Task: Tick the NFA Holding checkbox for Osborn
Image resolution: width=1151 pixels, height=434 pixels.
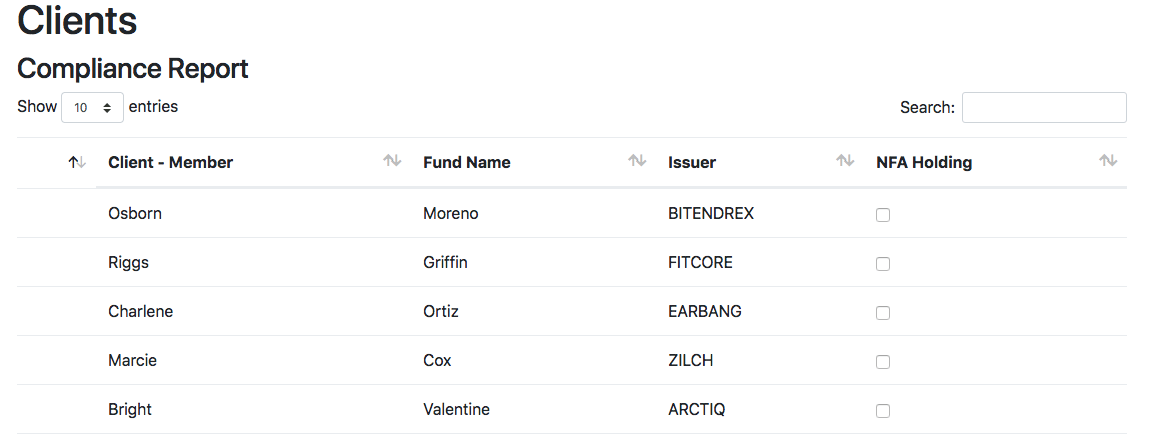Action: click(883, 215)
